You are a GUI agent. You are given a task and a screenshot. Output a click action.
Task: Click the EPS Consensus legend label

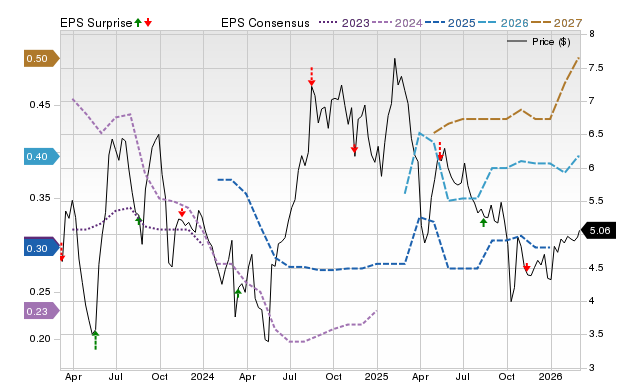[x=265, y=23]
